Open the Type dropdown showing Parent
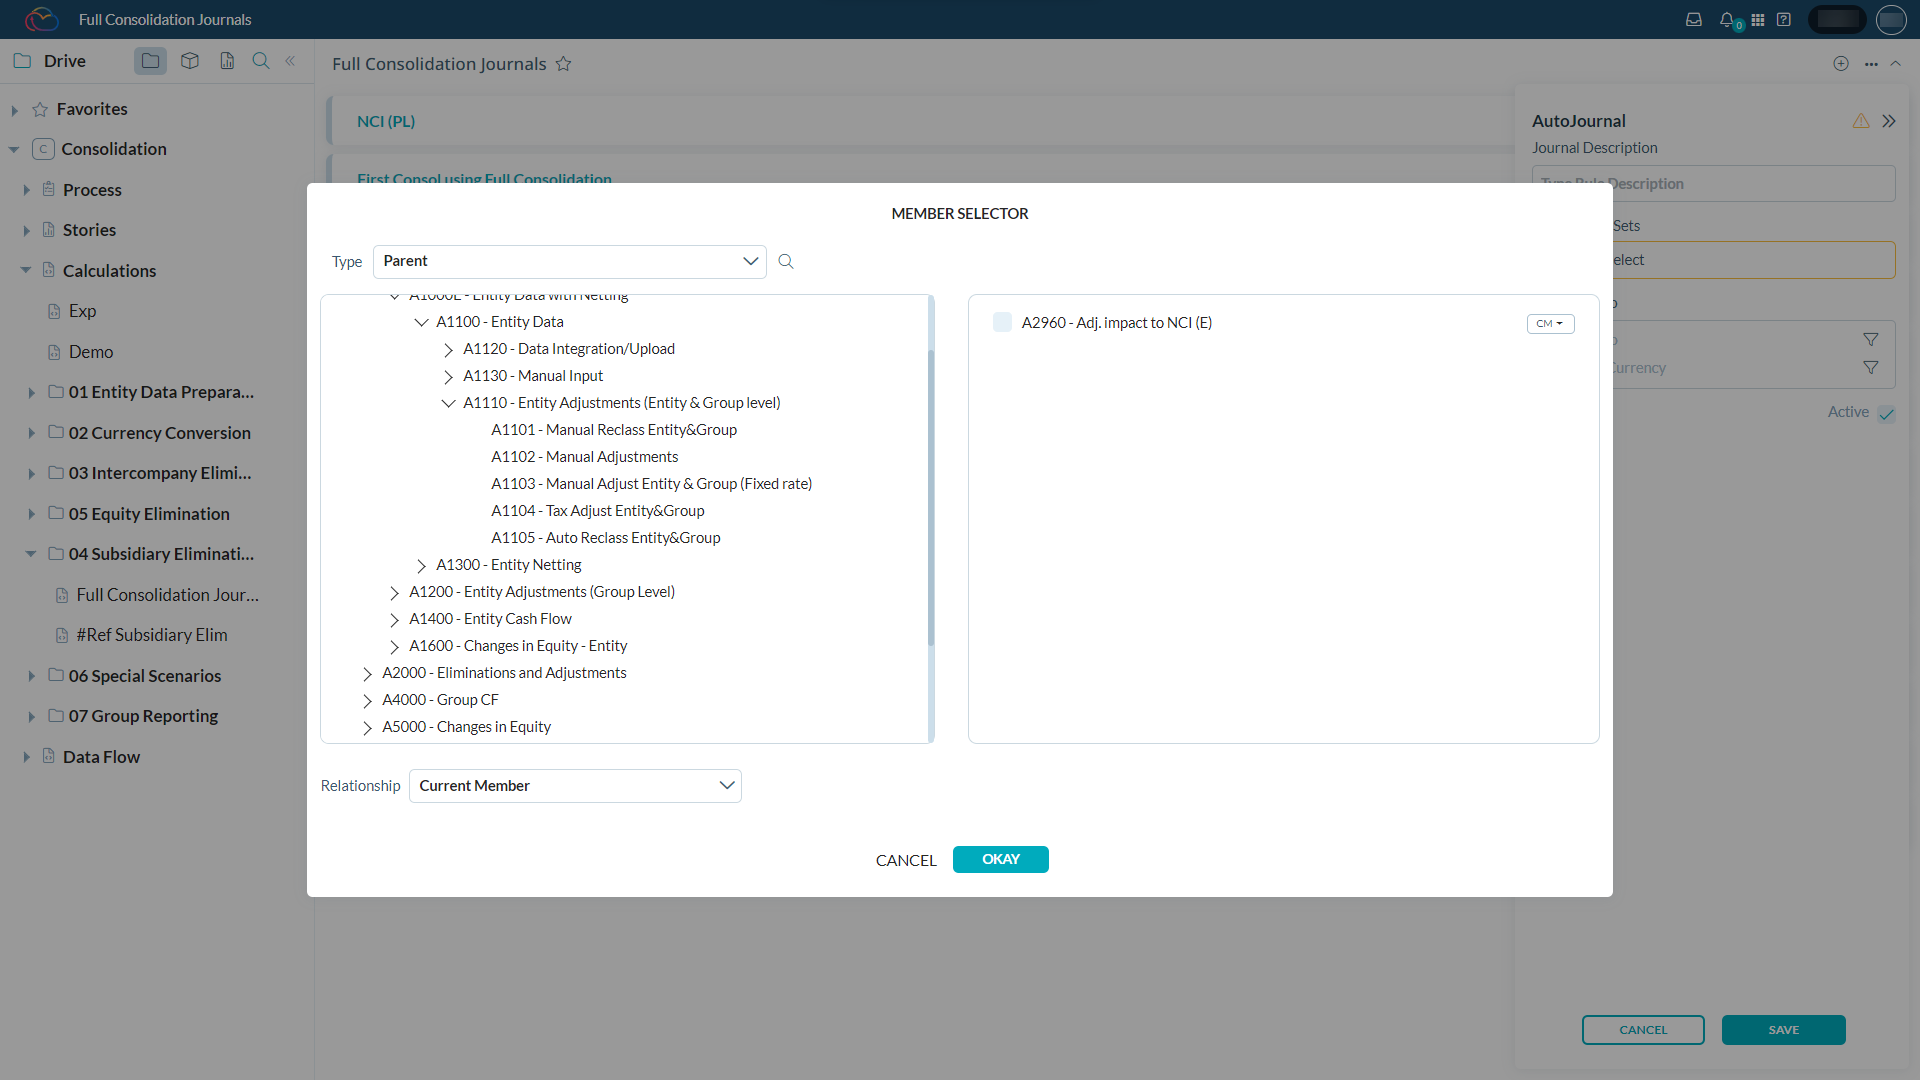Screen dimensions: 1920x1080 tap(570, 261)
